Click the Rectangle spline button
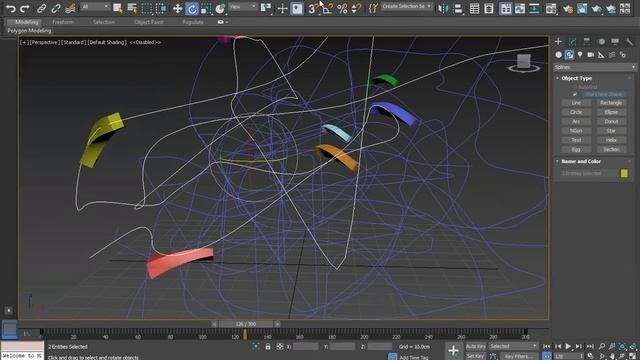Screen dimensions: 640x360 click(611, 103)
